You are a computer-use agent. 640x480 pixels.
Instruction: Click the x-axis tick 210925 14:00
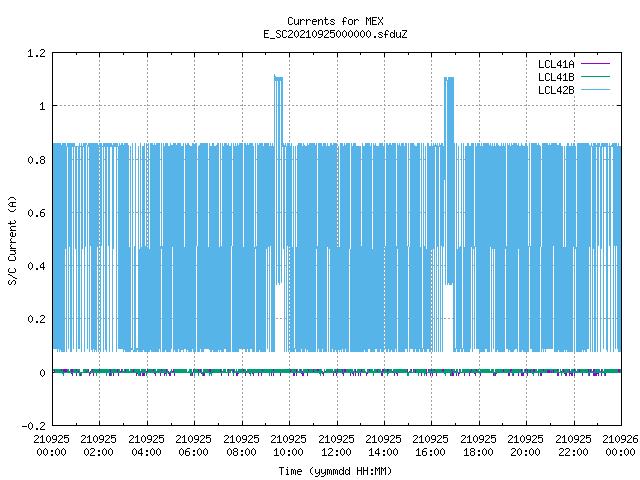tap(383, 445)
